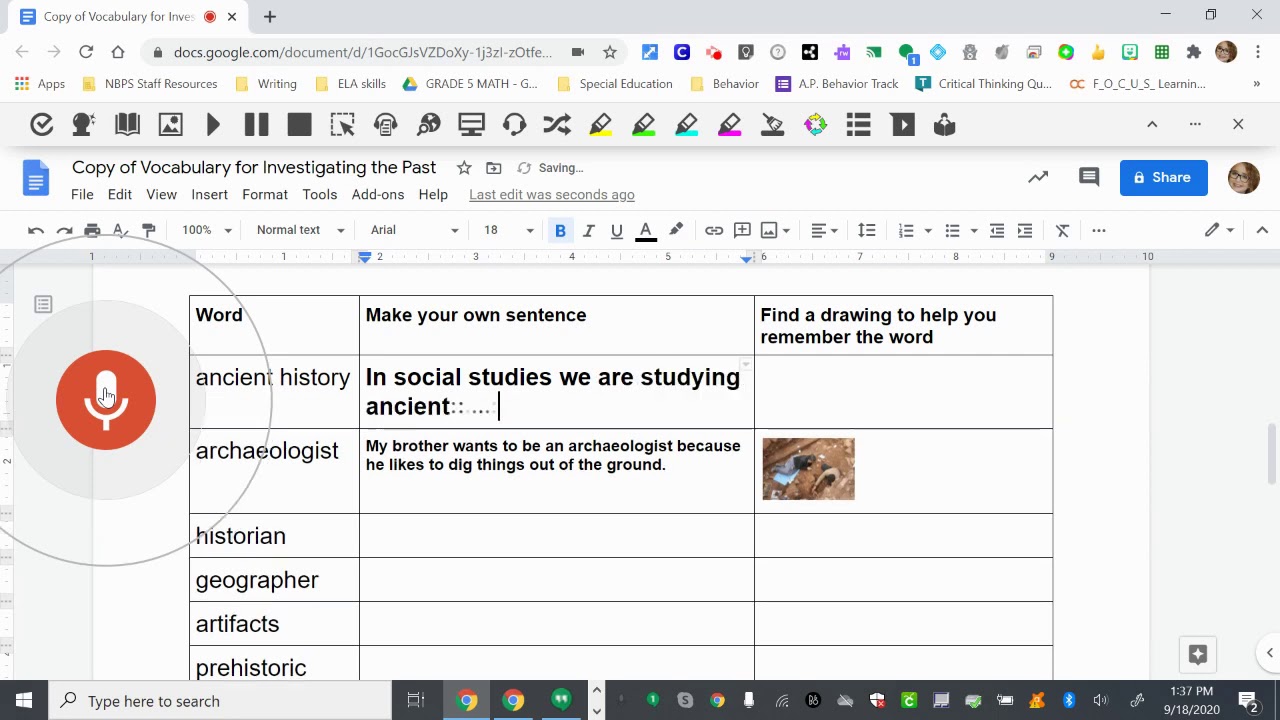1280x720 pixels.
Task: Open the Edit menu
Action: click(x=120, y=194)
